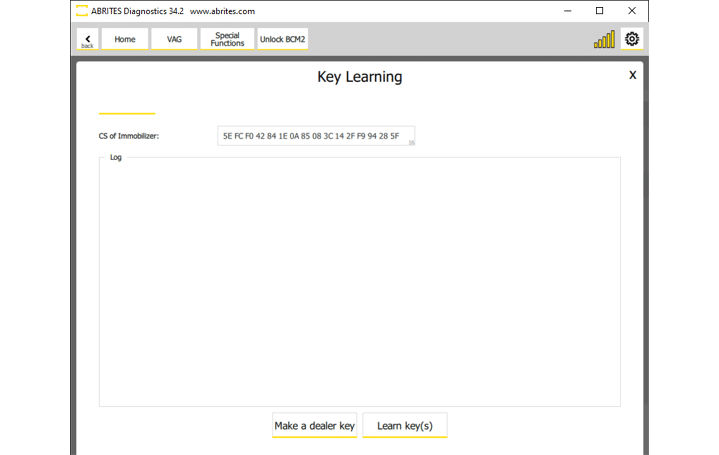Click the resize grip on CS field

point(411,143)
